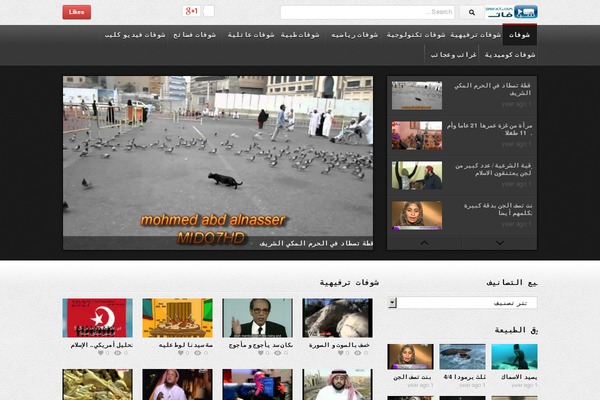
Task: Open the شوفات رياضية menu item
Action: (x=355, y=35)
